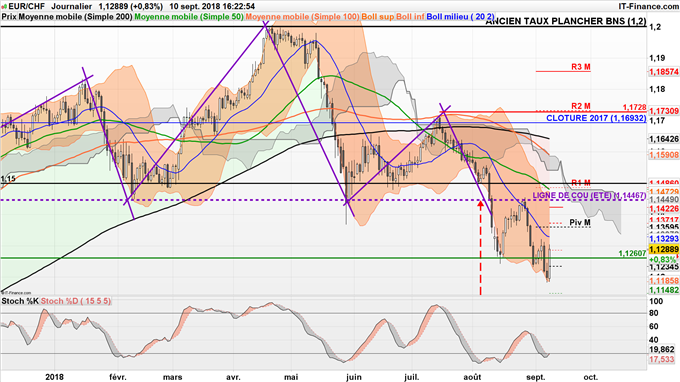Image resolution: width=680 pixels, height=382 pixels.
Task: Click the red 1,18574 price tag
Action: point(664,72)
